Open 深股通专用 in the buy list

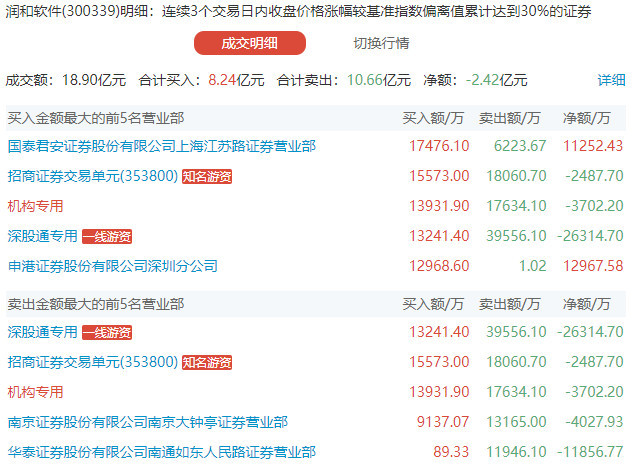(42, 236)
